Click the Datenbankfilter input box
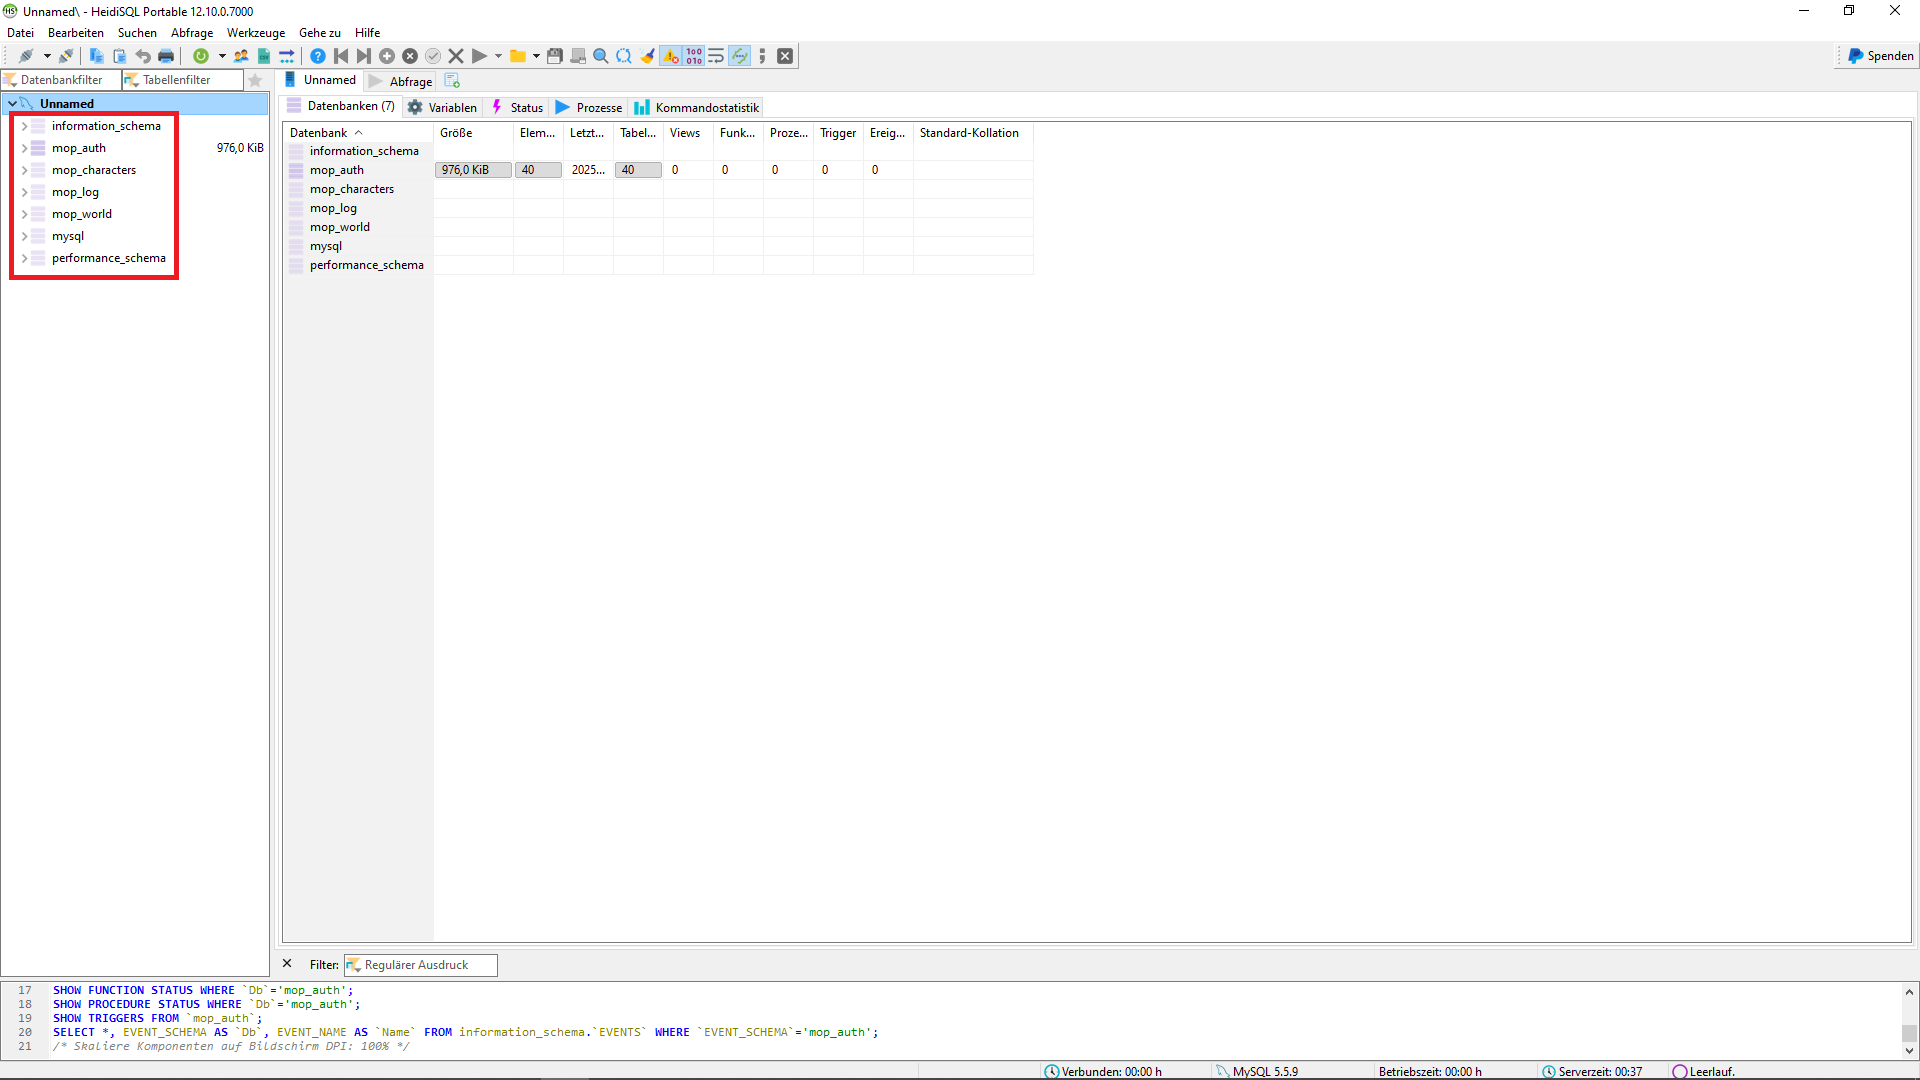 61,80
